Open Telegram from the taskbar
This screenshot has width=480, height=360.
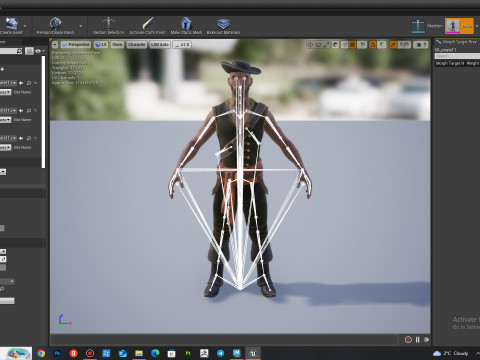point(220,353)
